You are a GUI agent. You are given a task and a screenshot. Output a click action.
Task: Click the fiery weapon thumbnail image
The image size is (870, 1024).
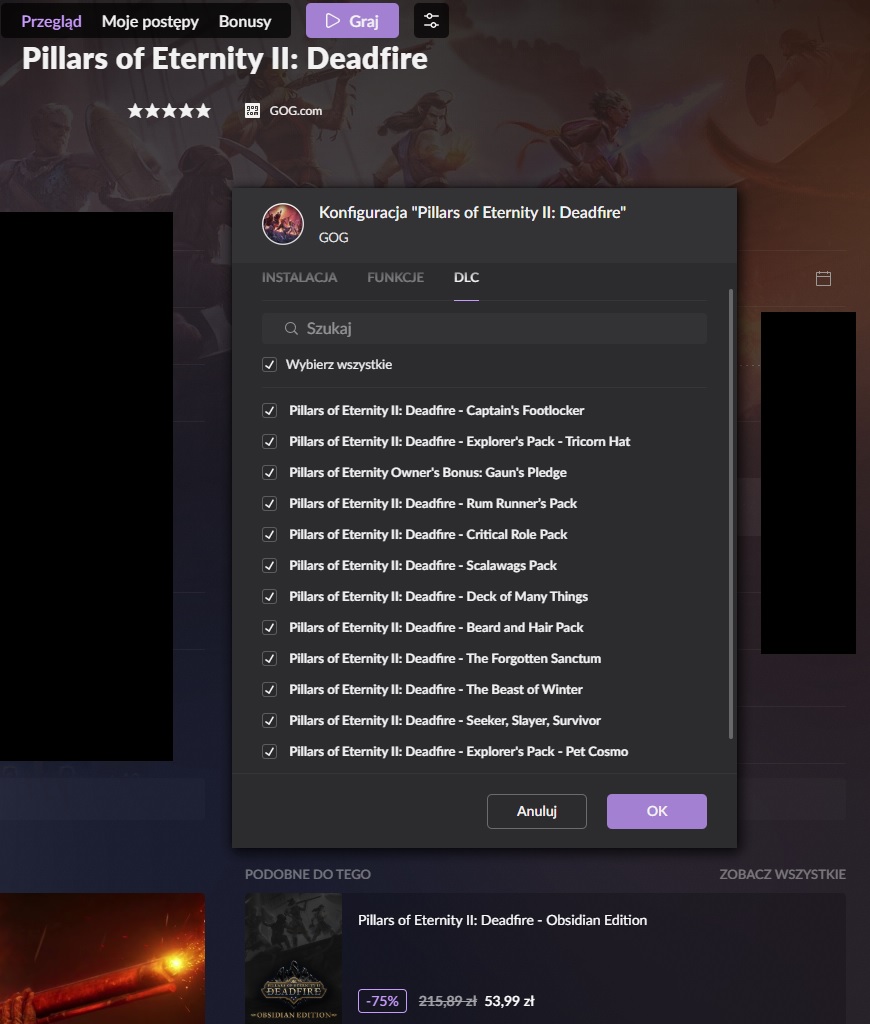[103, 959]
